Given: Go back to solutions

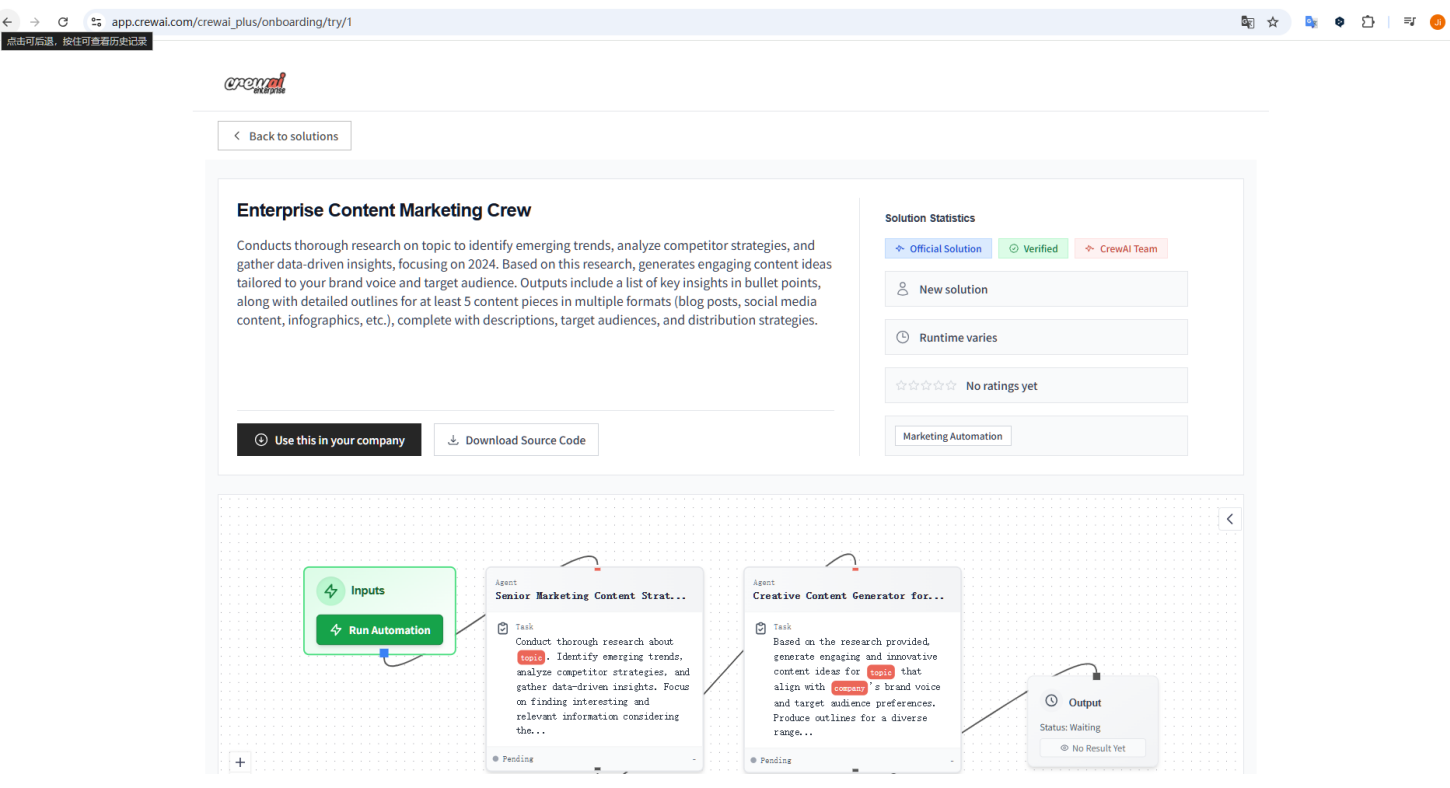Looking at the screenshot, I should [x=284, y=136].
